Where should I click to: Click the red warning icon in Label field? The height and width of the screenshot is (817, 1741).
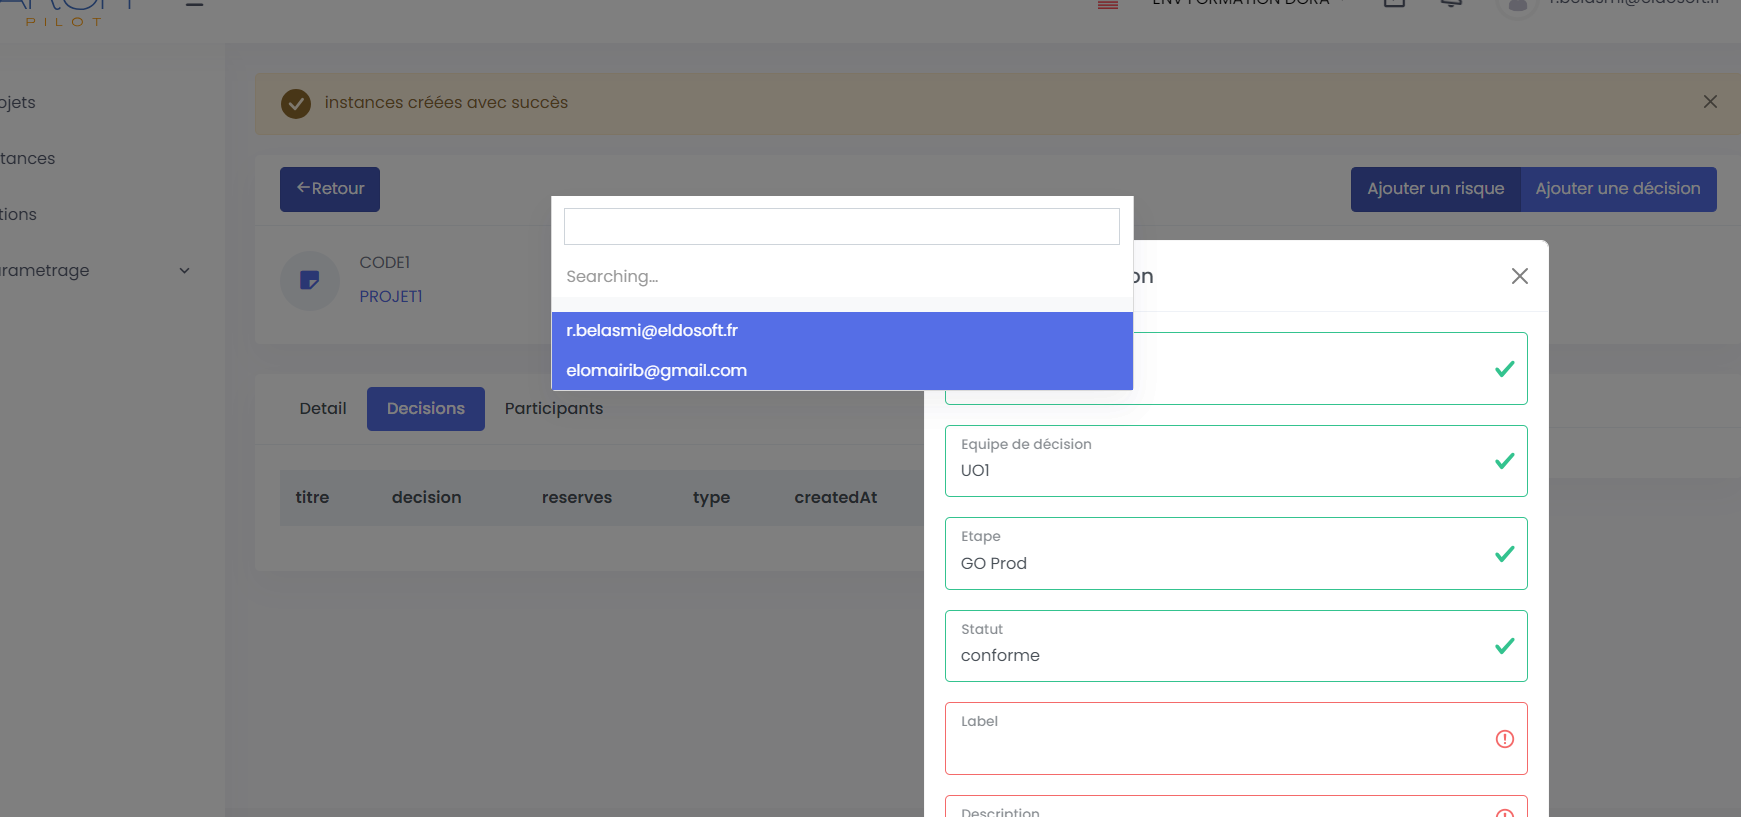point(1504,739)
